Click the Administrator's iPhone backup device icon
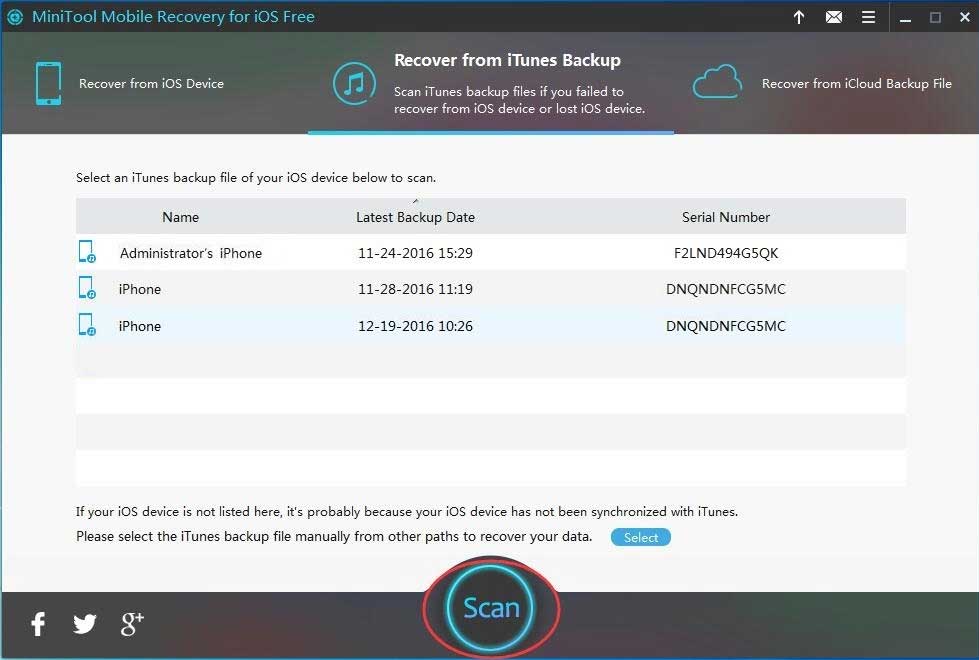Image resolution: width=979 pixels, height=660 pixels. coord(87,252)
